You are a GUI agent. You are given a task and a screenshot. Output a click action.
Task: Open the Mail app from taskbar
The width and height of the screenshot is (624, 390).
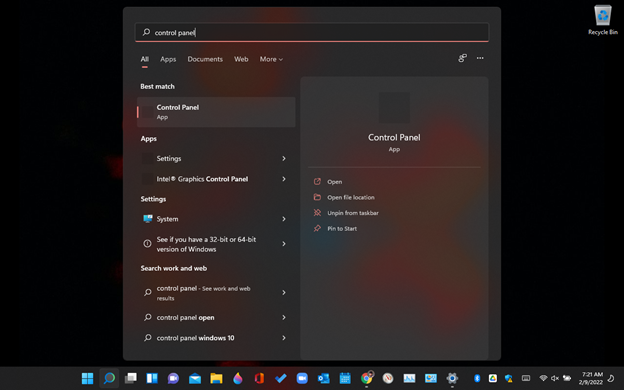(x=195, y=378)
